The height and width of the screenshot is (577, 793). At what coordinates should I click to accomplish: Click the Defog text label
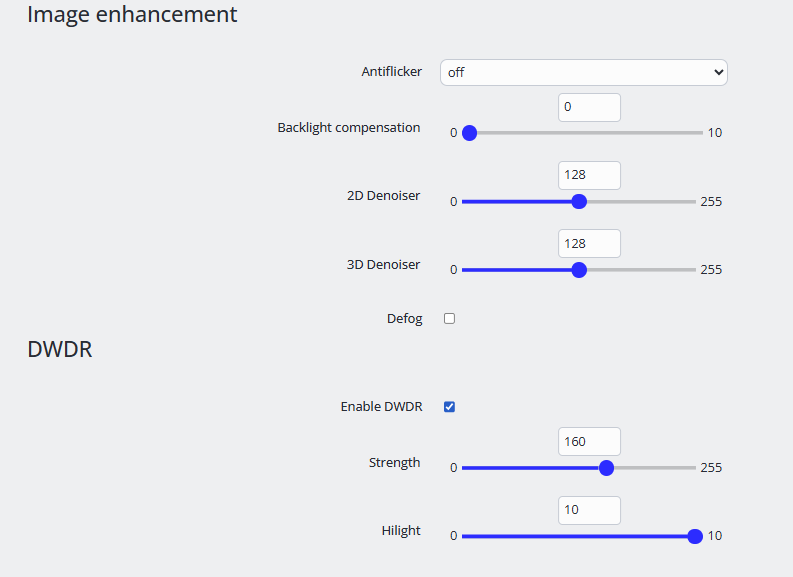[404, 319]
